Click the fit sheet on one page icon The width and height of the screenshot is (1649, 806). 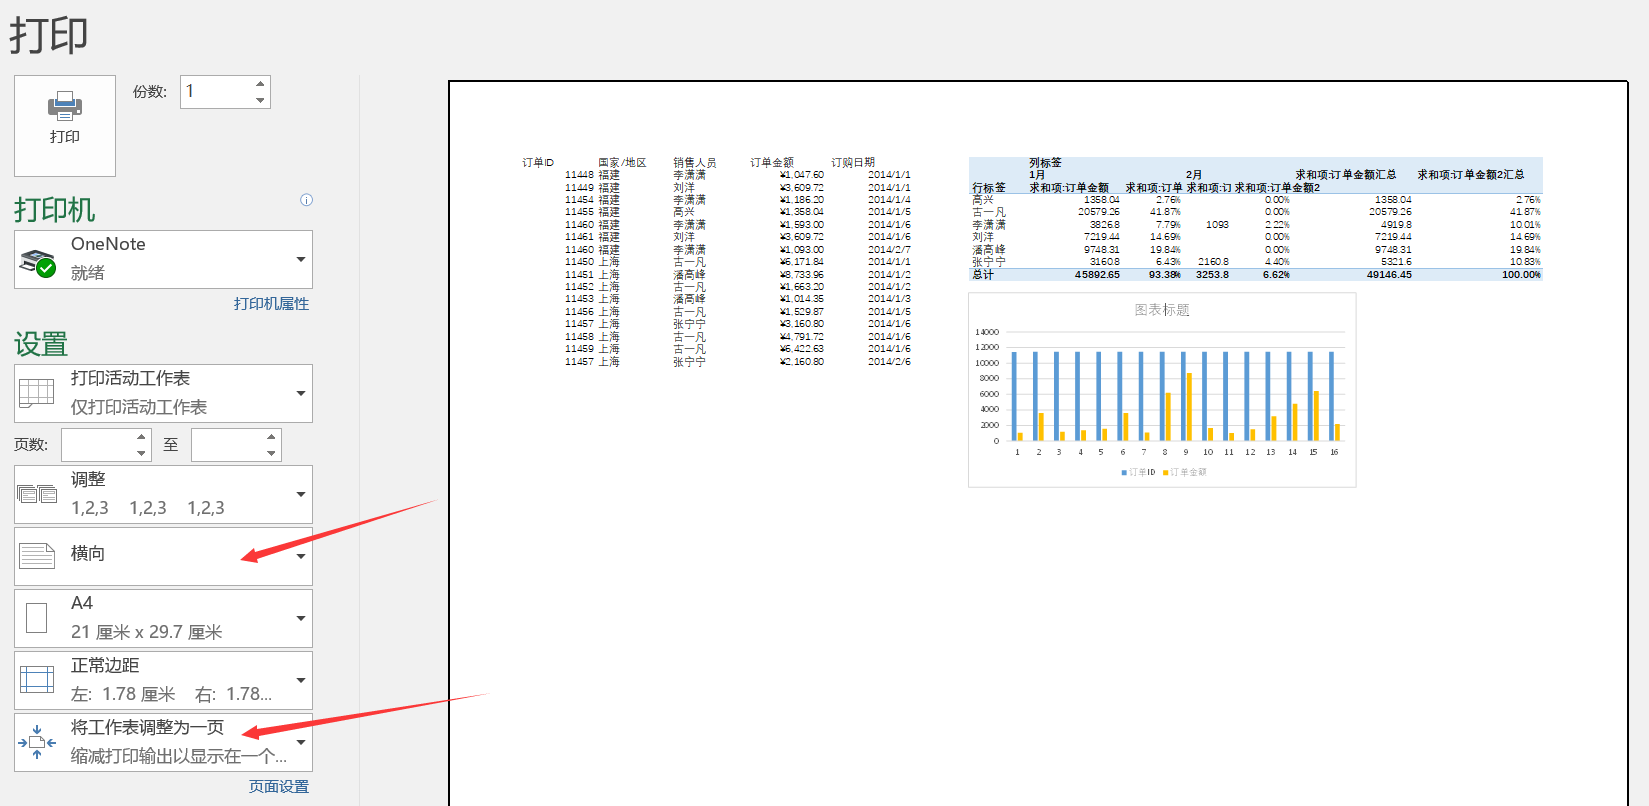37,742
